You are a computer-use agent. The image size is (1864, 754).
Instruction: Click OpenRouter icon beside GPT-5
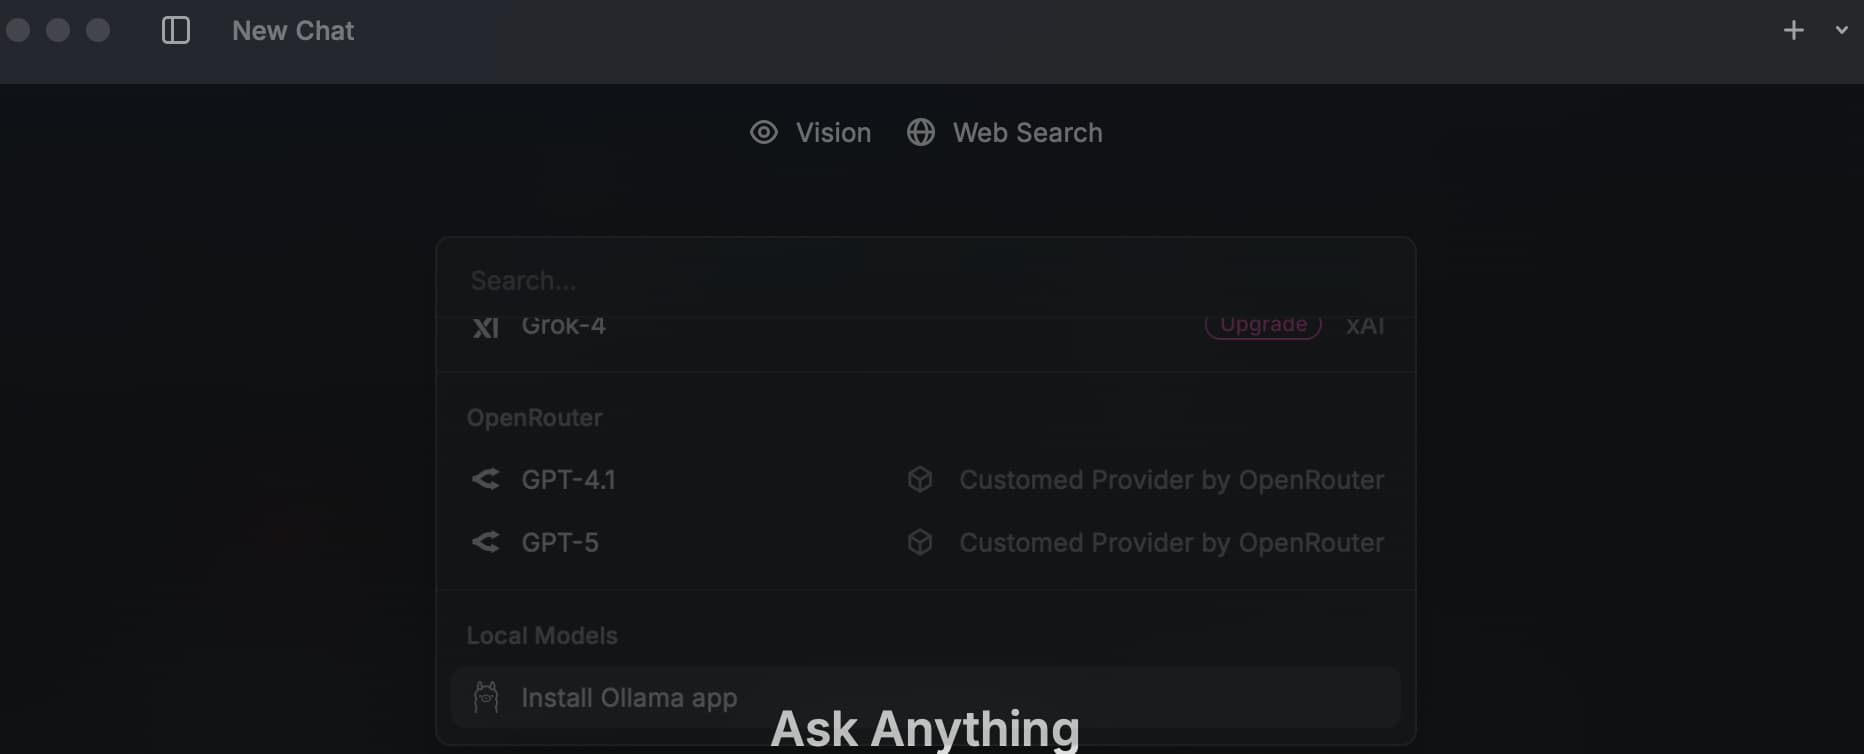pyautogui.click(x=485, y=542)
